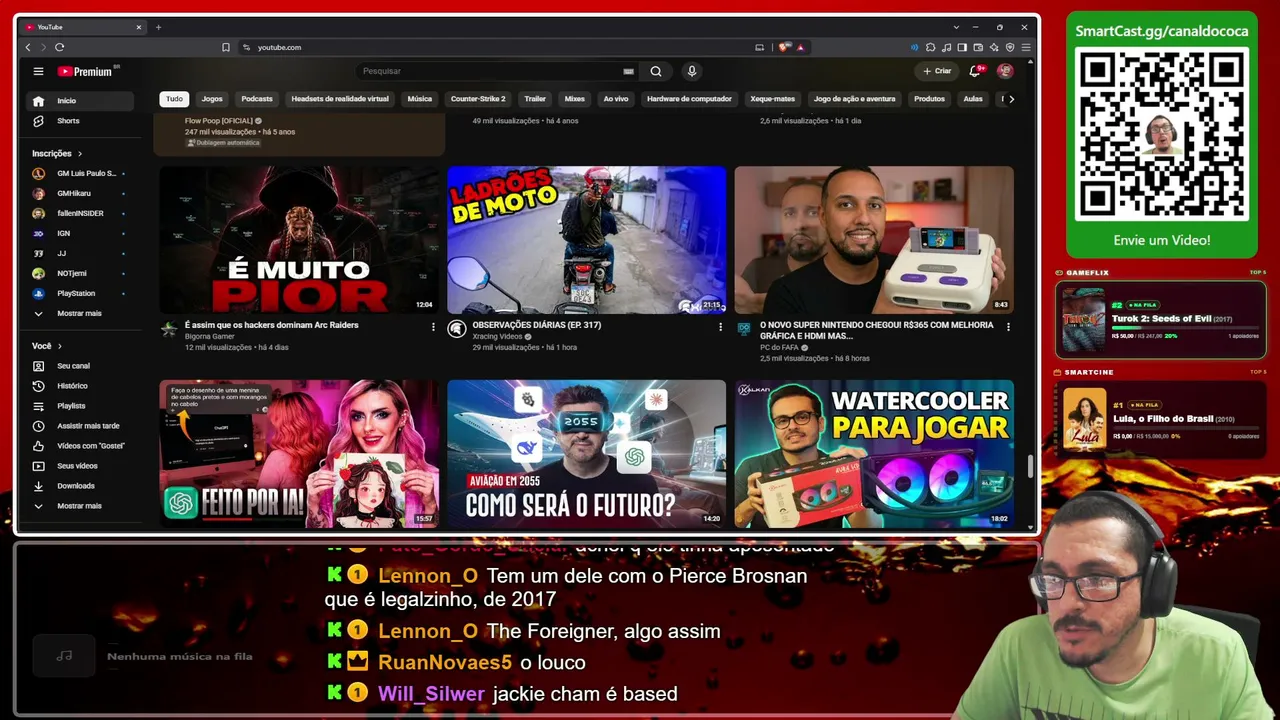The width and height of the screenshot is (1280, 720).
Task: Open Assistir mais tarde list
Action: pos(80,426)
